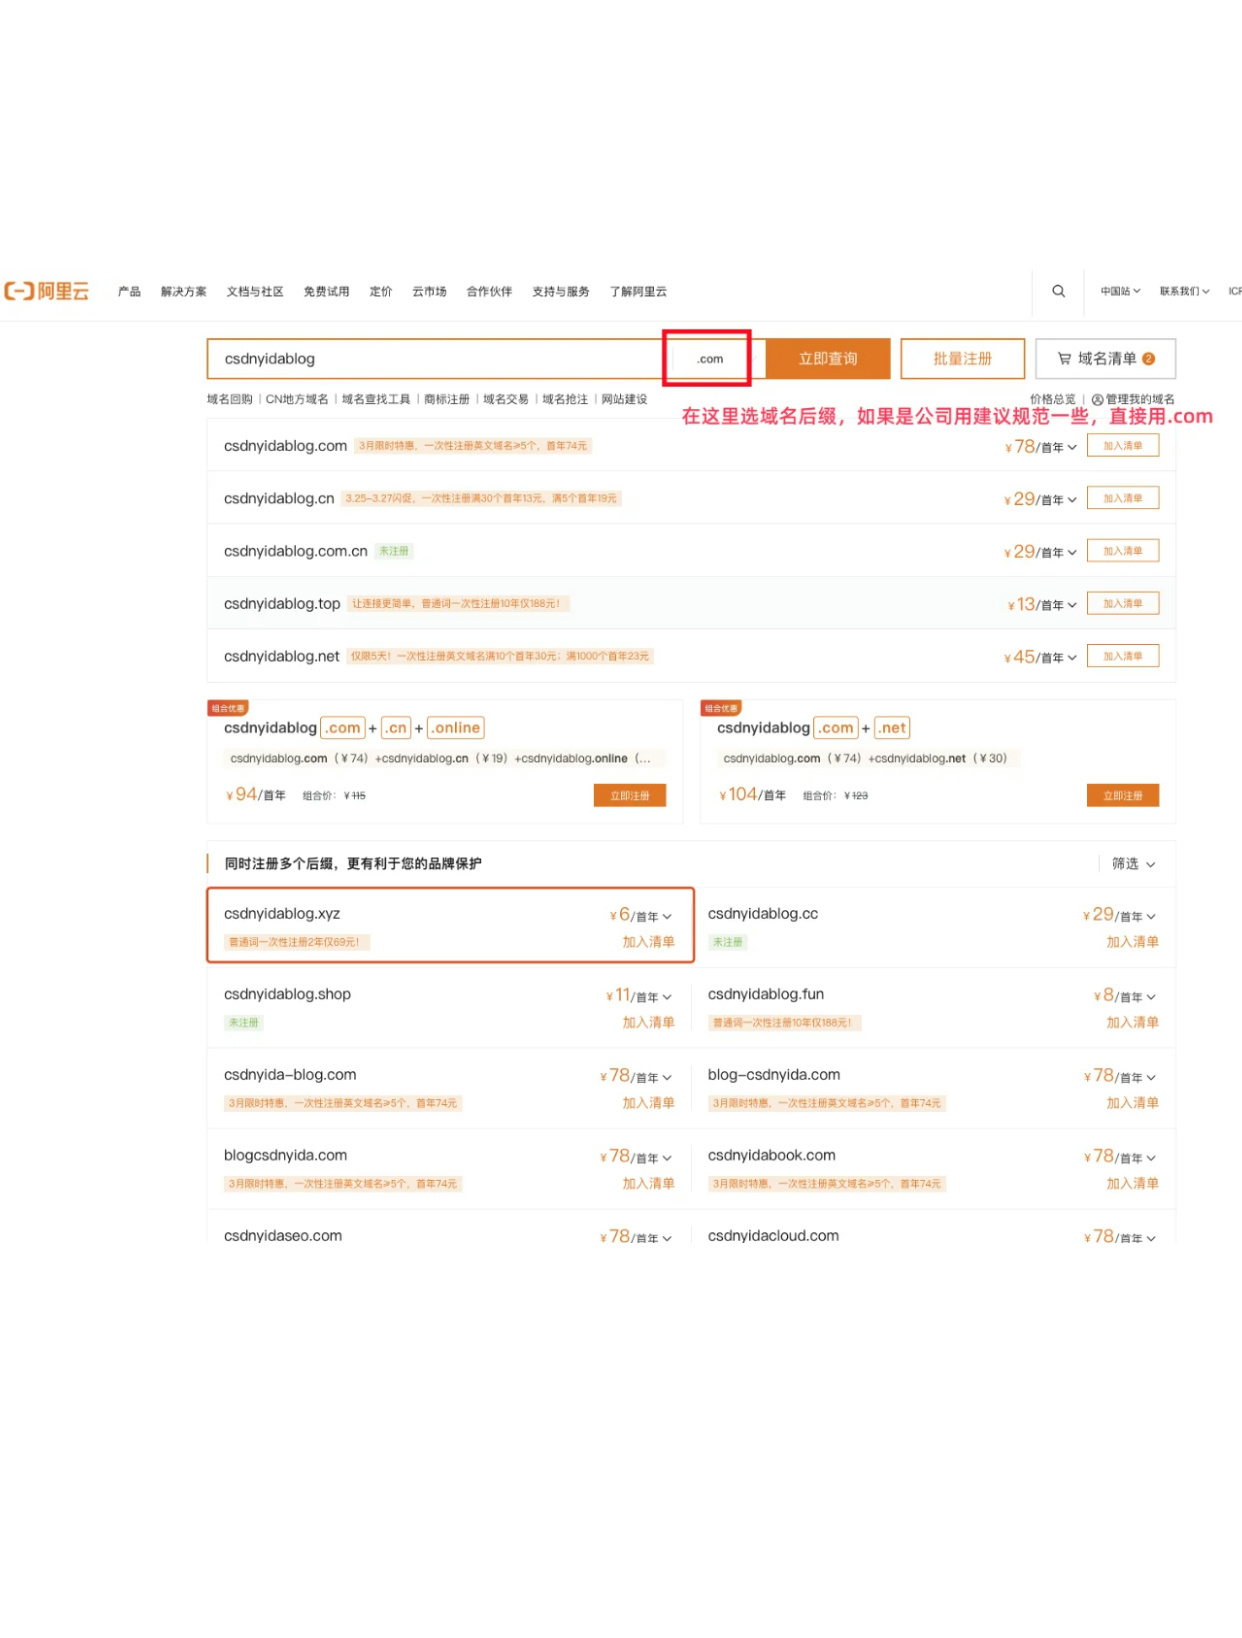The height and width of the screenshot is (1638, 1242).
Task: Select csdnyidaseo.com domain name
Action: click(283, 1235)
